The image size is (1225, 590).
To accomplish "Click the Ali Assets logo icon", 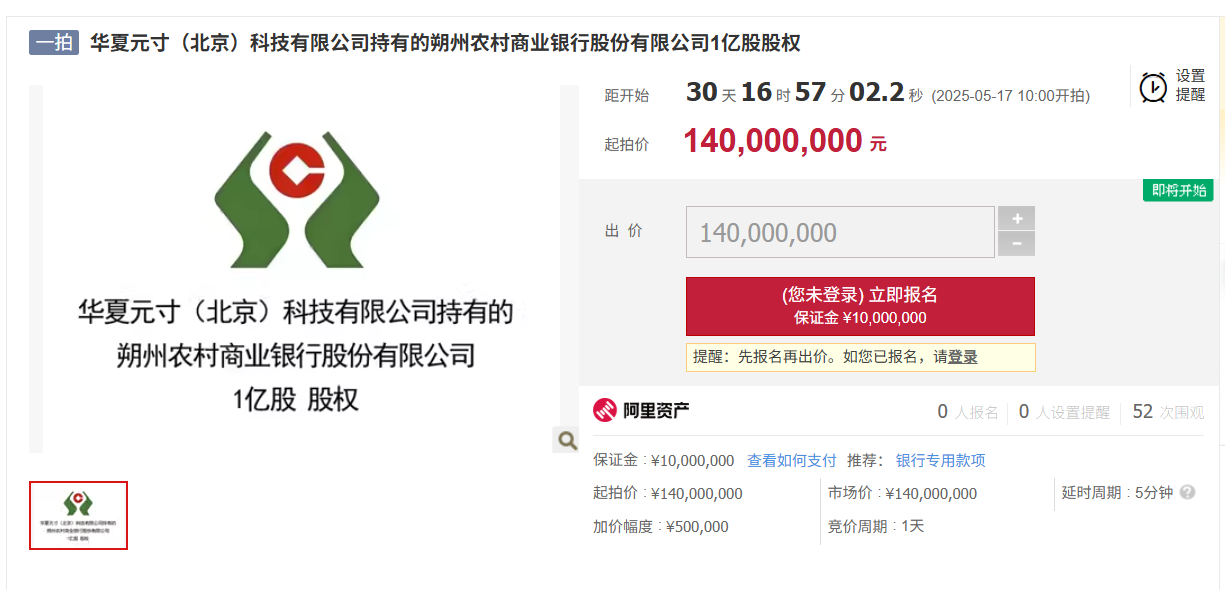I will tap(605, 410).
